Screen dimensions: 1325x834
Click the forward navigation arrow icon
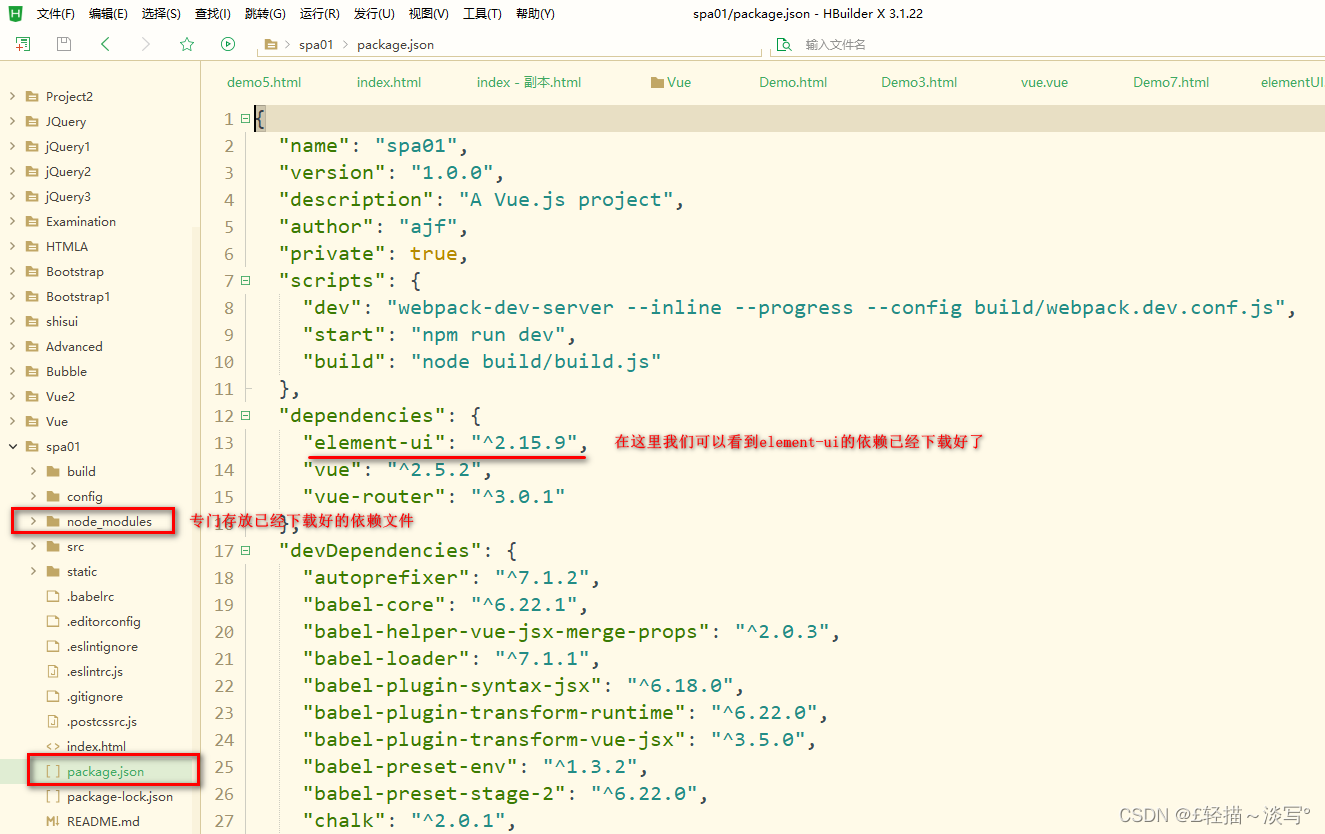[145, 44]
